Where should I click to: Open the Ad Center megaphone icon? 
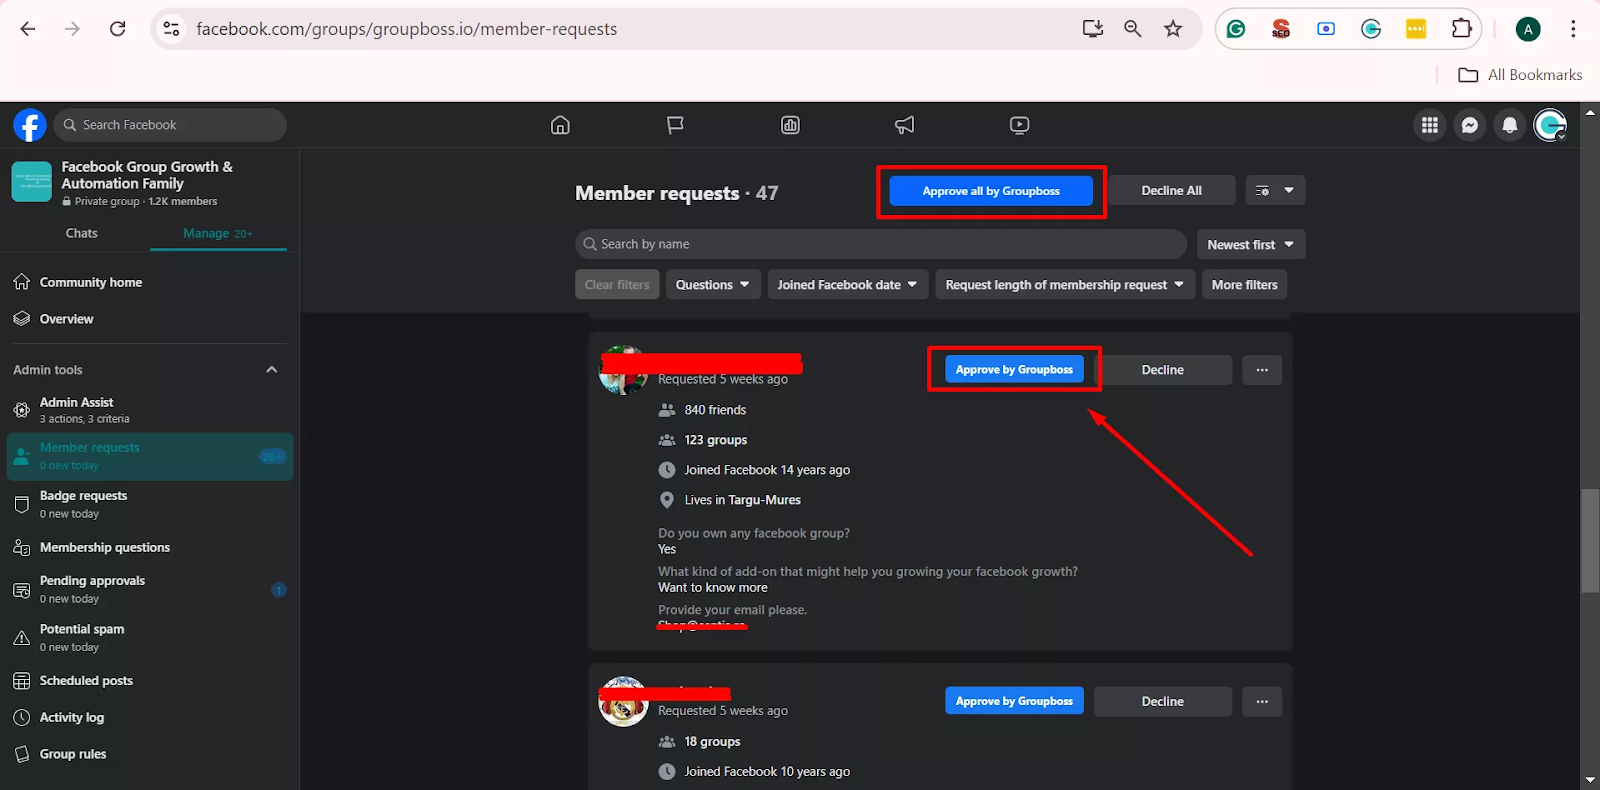click(x=904, y=125)
